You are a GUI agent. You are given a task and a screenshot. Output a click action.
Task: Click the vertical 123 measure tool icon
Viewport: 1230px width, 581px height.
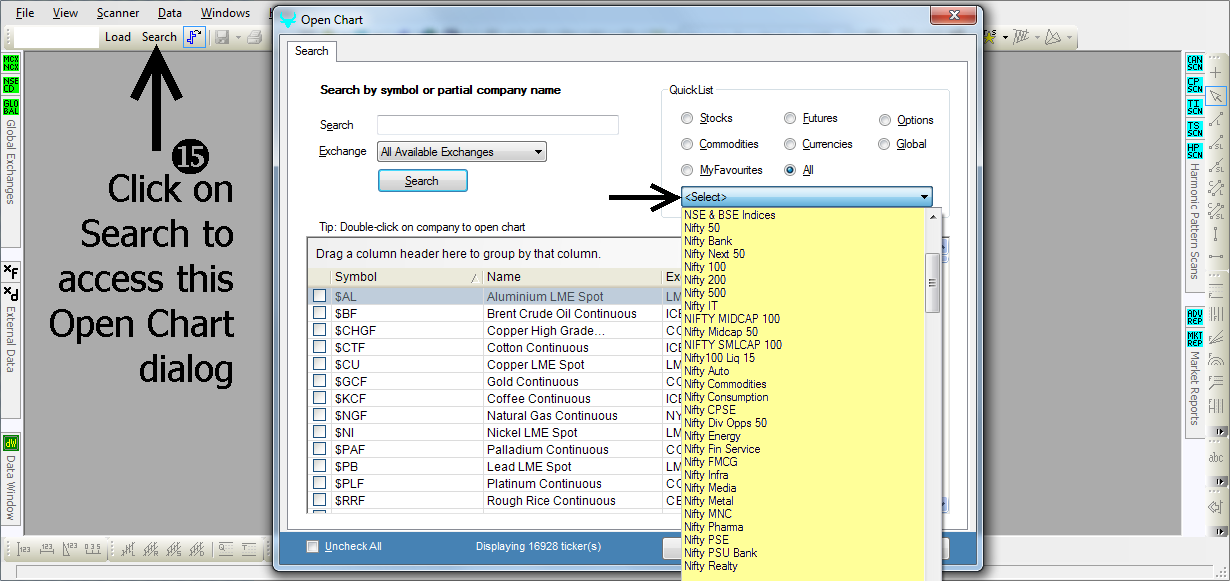(x=22, y=548)
